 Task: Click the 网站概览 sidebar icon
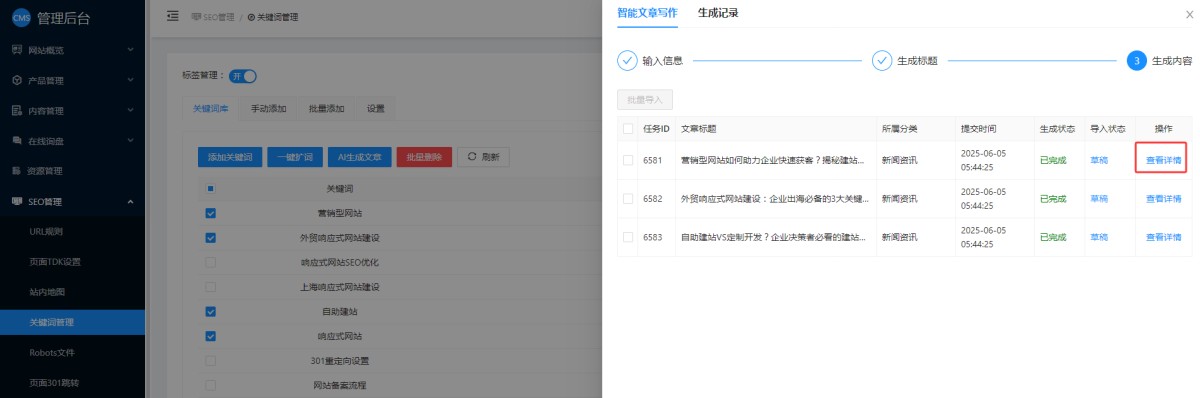click(17, 49)
